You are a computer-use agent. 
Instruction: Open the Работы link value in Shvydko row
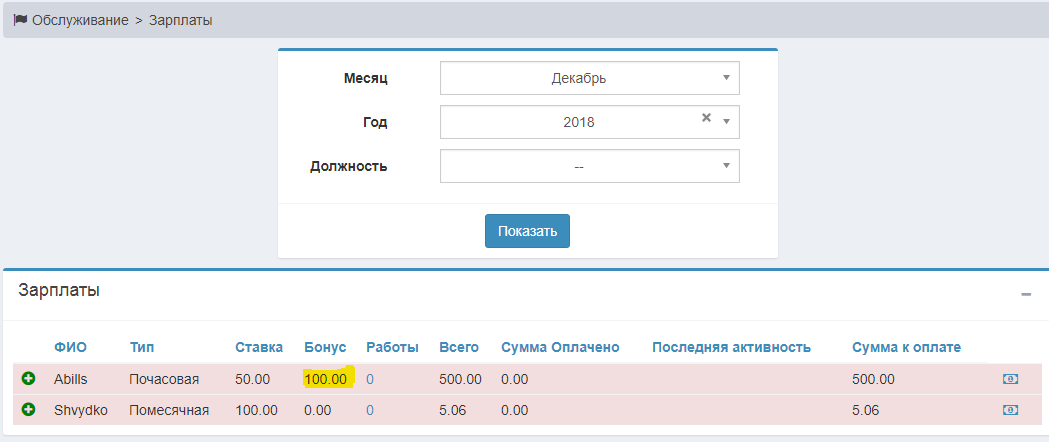click(370, 409)
